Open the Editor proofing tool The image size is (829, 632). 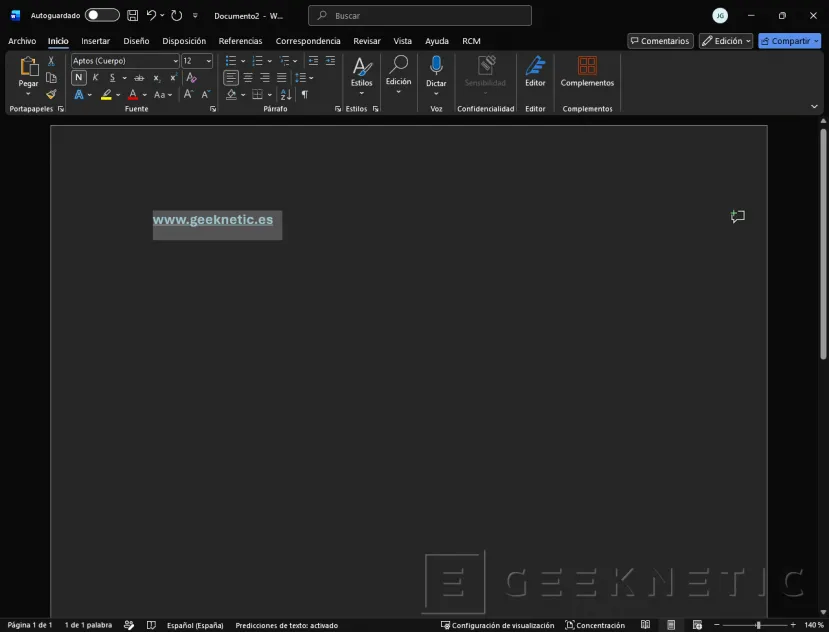point(535,71)
